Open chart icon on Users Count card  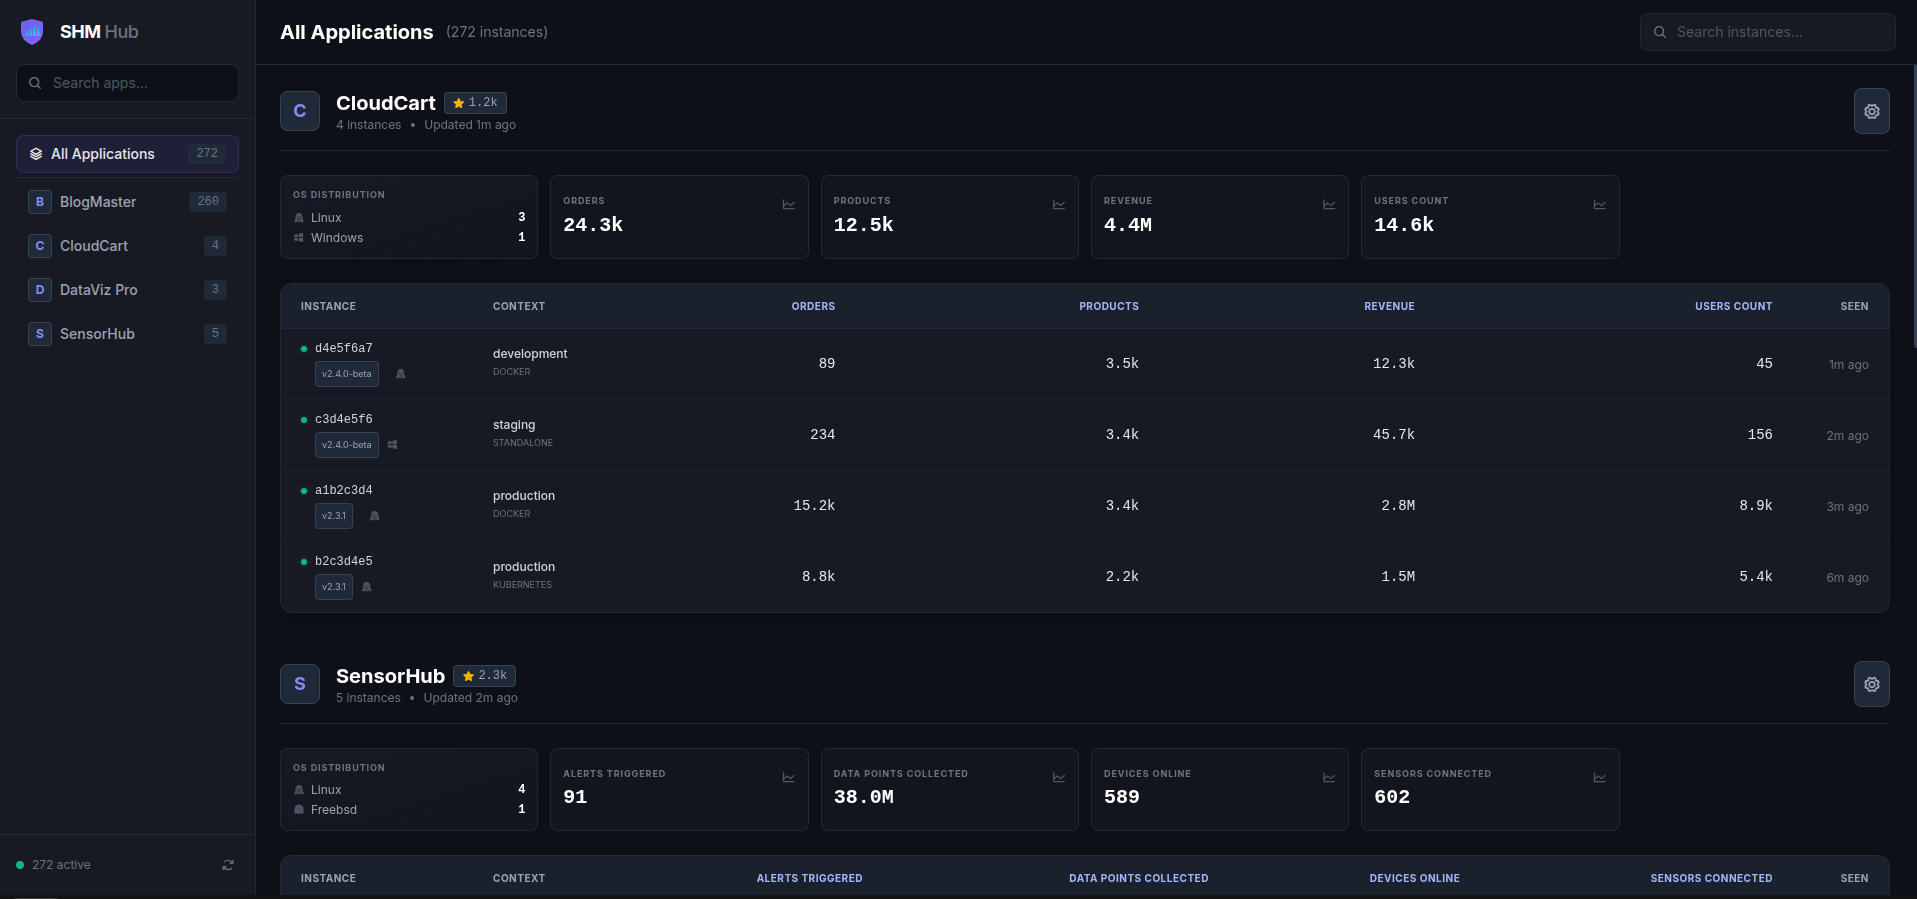click(x=1599, y=205)
